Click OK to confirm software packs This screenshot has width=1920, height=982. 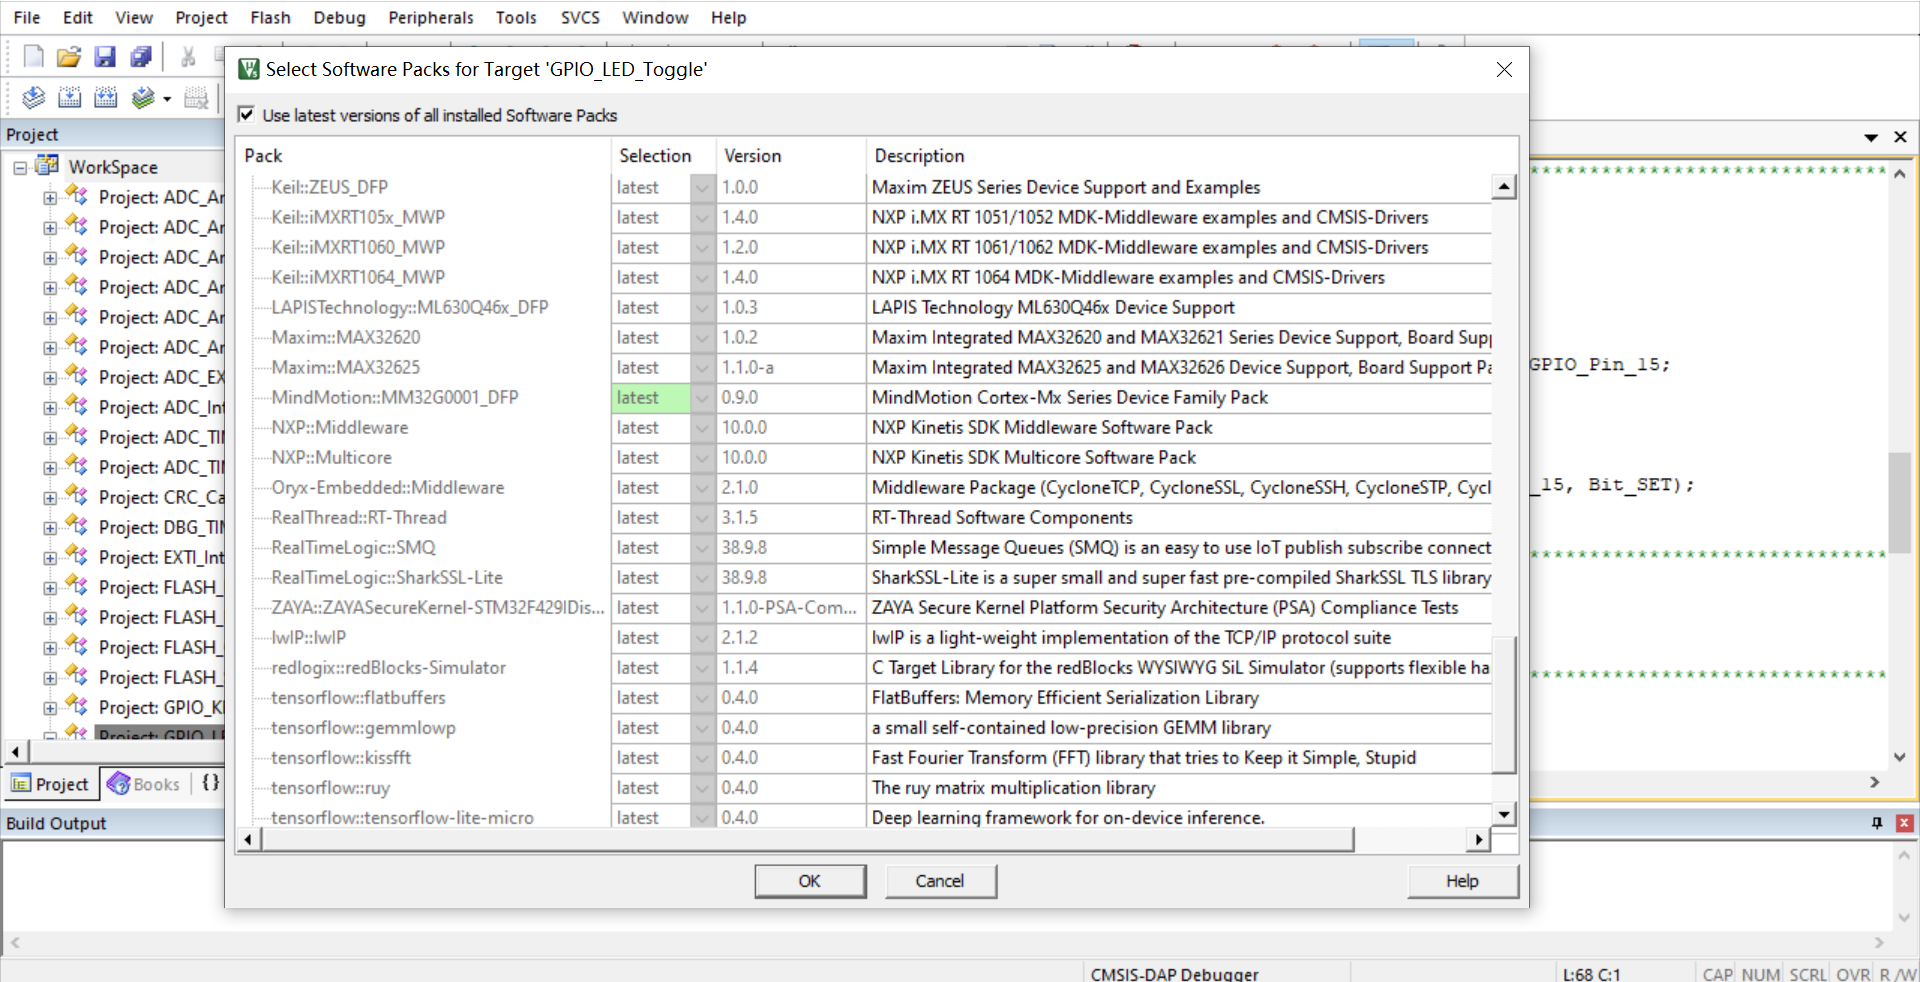coord(809,881)
